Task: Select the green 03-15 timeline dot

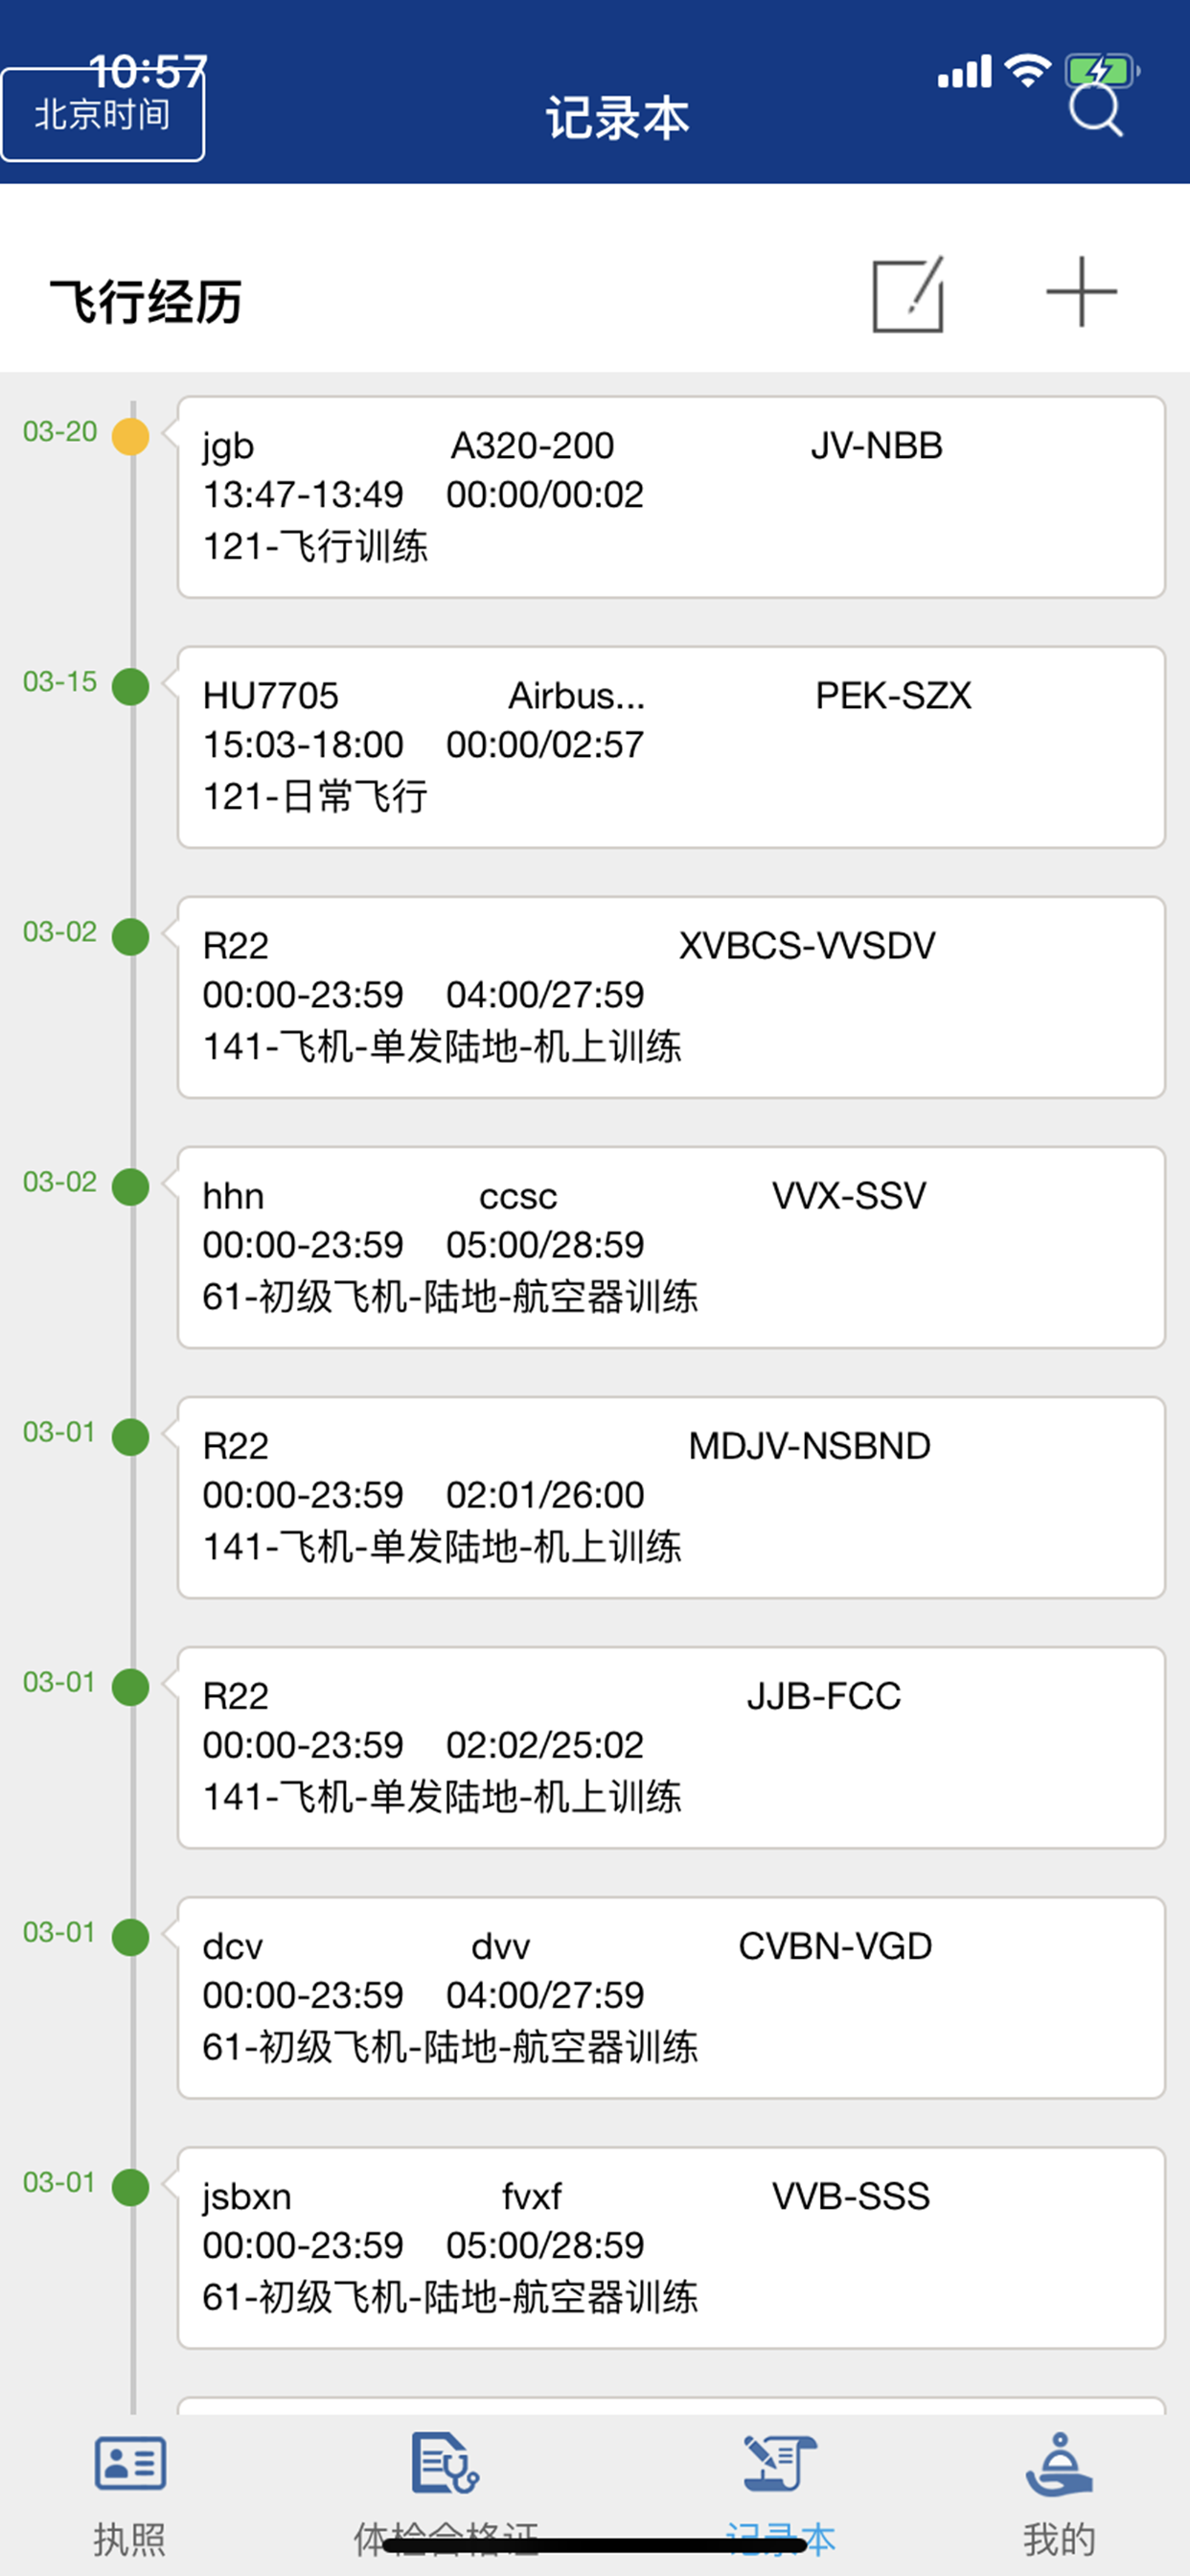Action: point(130,687)
